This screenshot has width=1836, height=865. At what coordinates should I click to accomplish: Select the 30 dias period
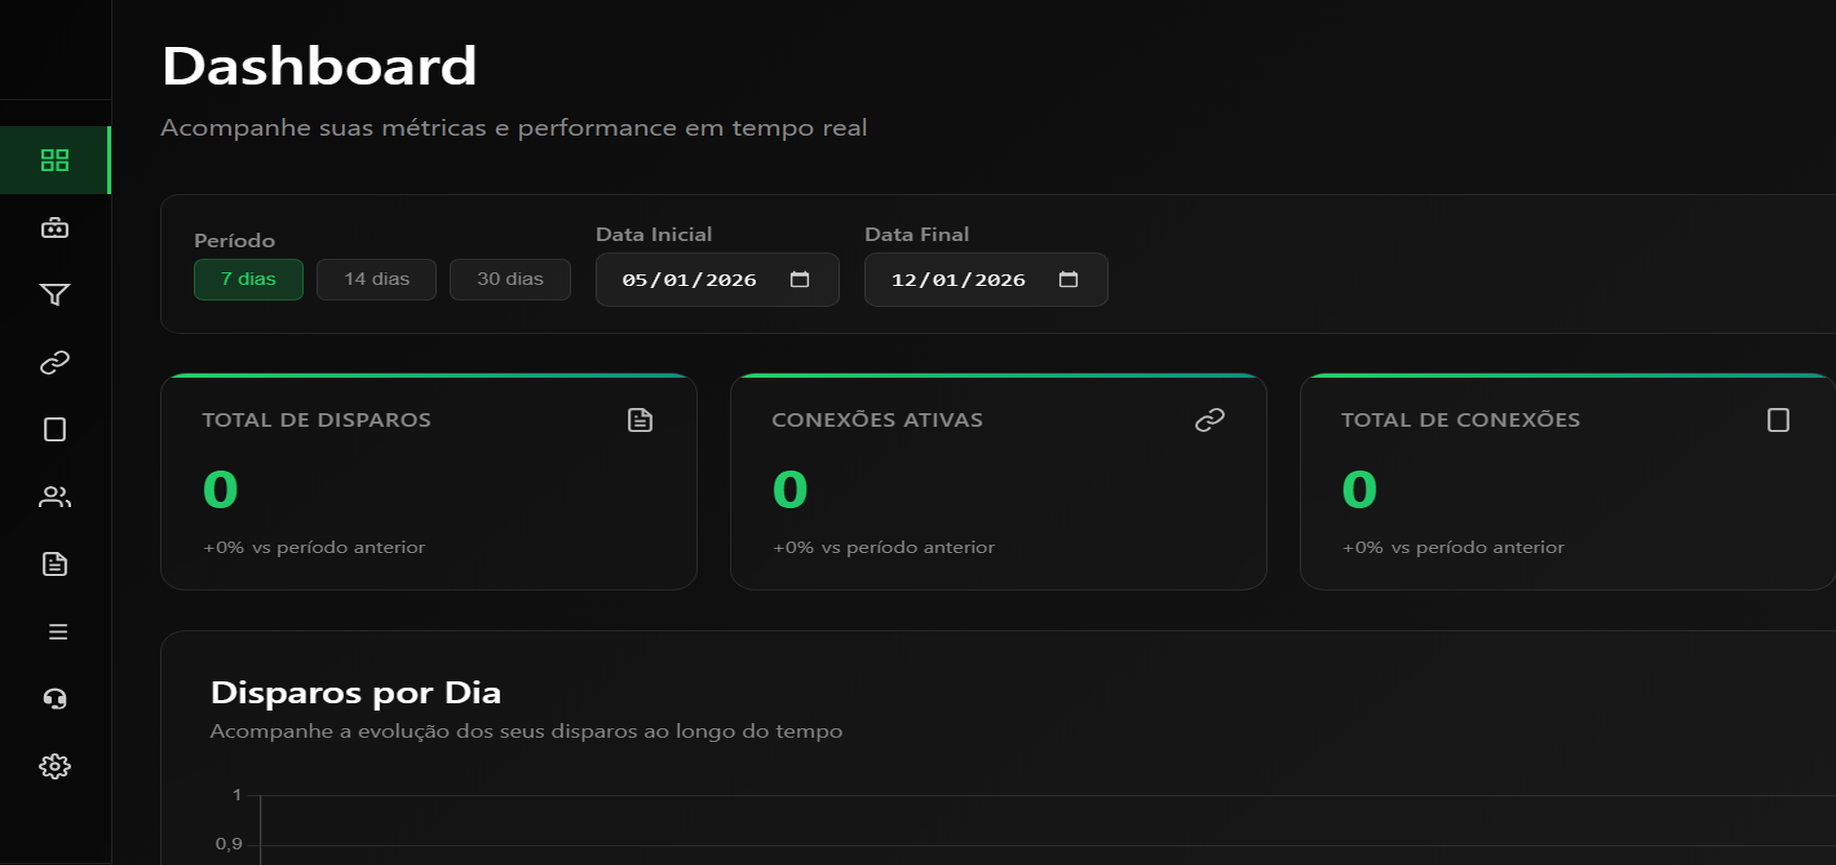pyautogui.click(x=510, y=279)
